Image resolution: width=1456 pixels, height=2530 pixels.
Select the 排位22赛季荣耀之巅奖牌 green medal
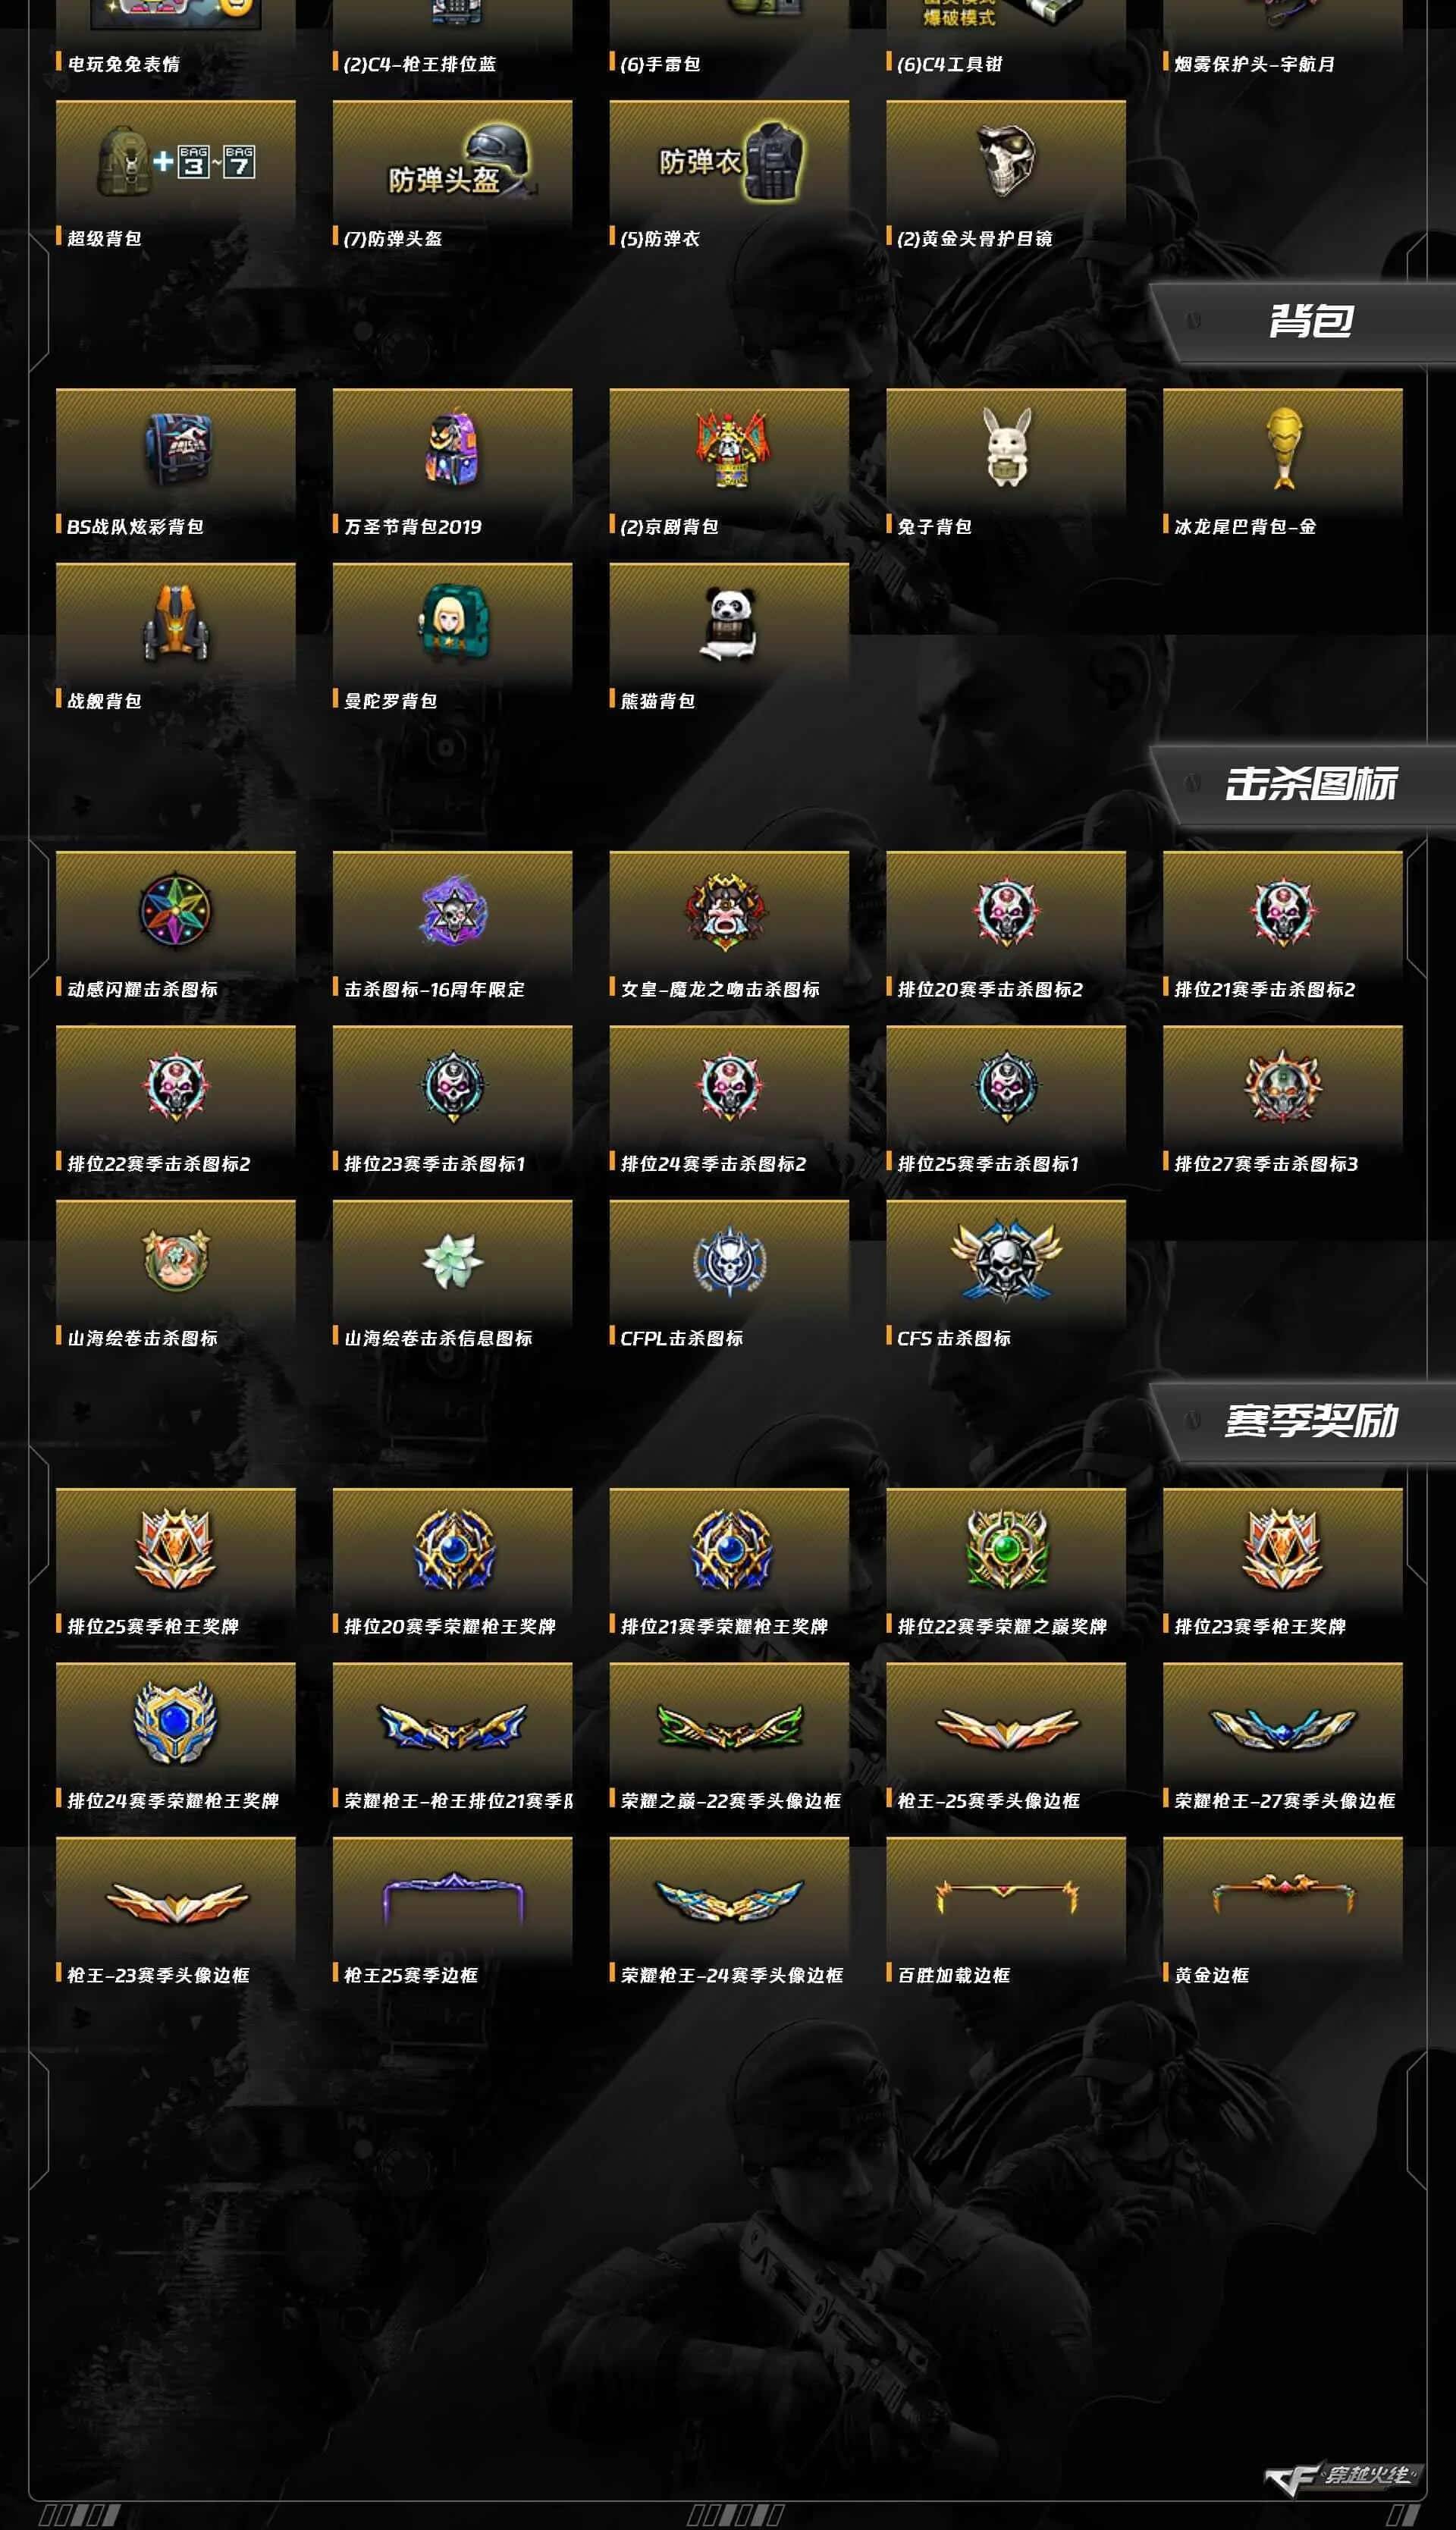click(x=1006, y=1548)
